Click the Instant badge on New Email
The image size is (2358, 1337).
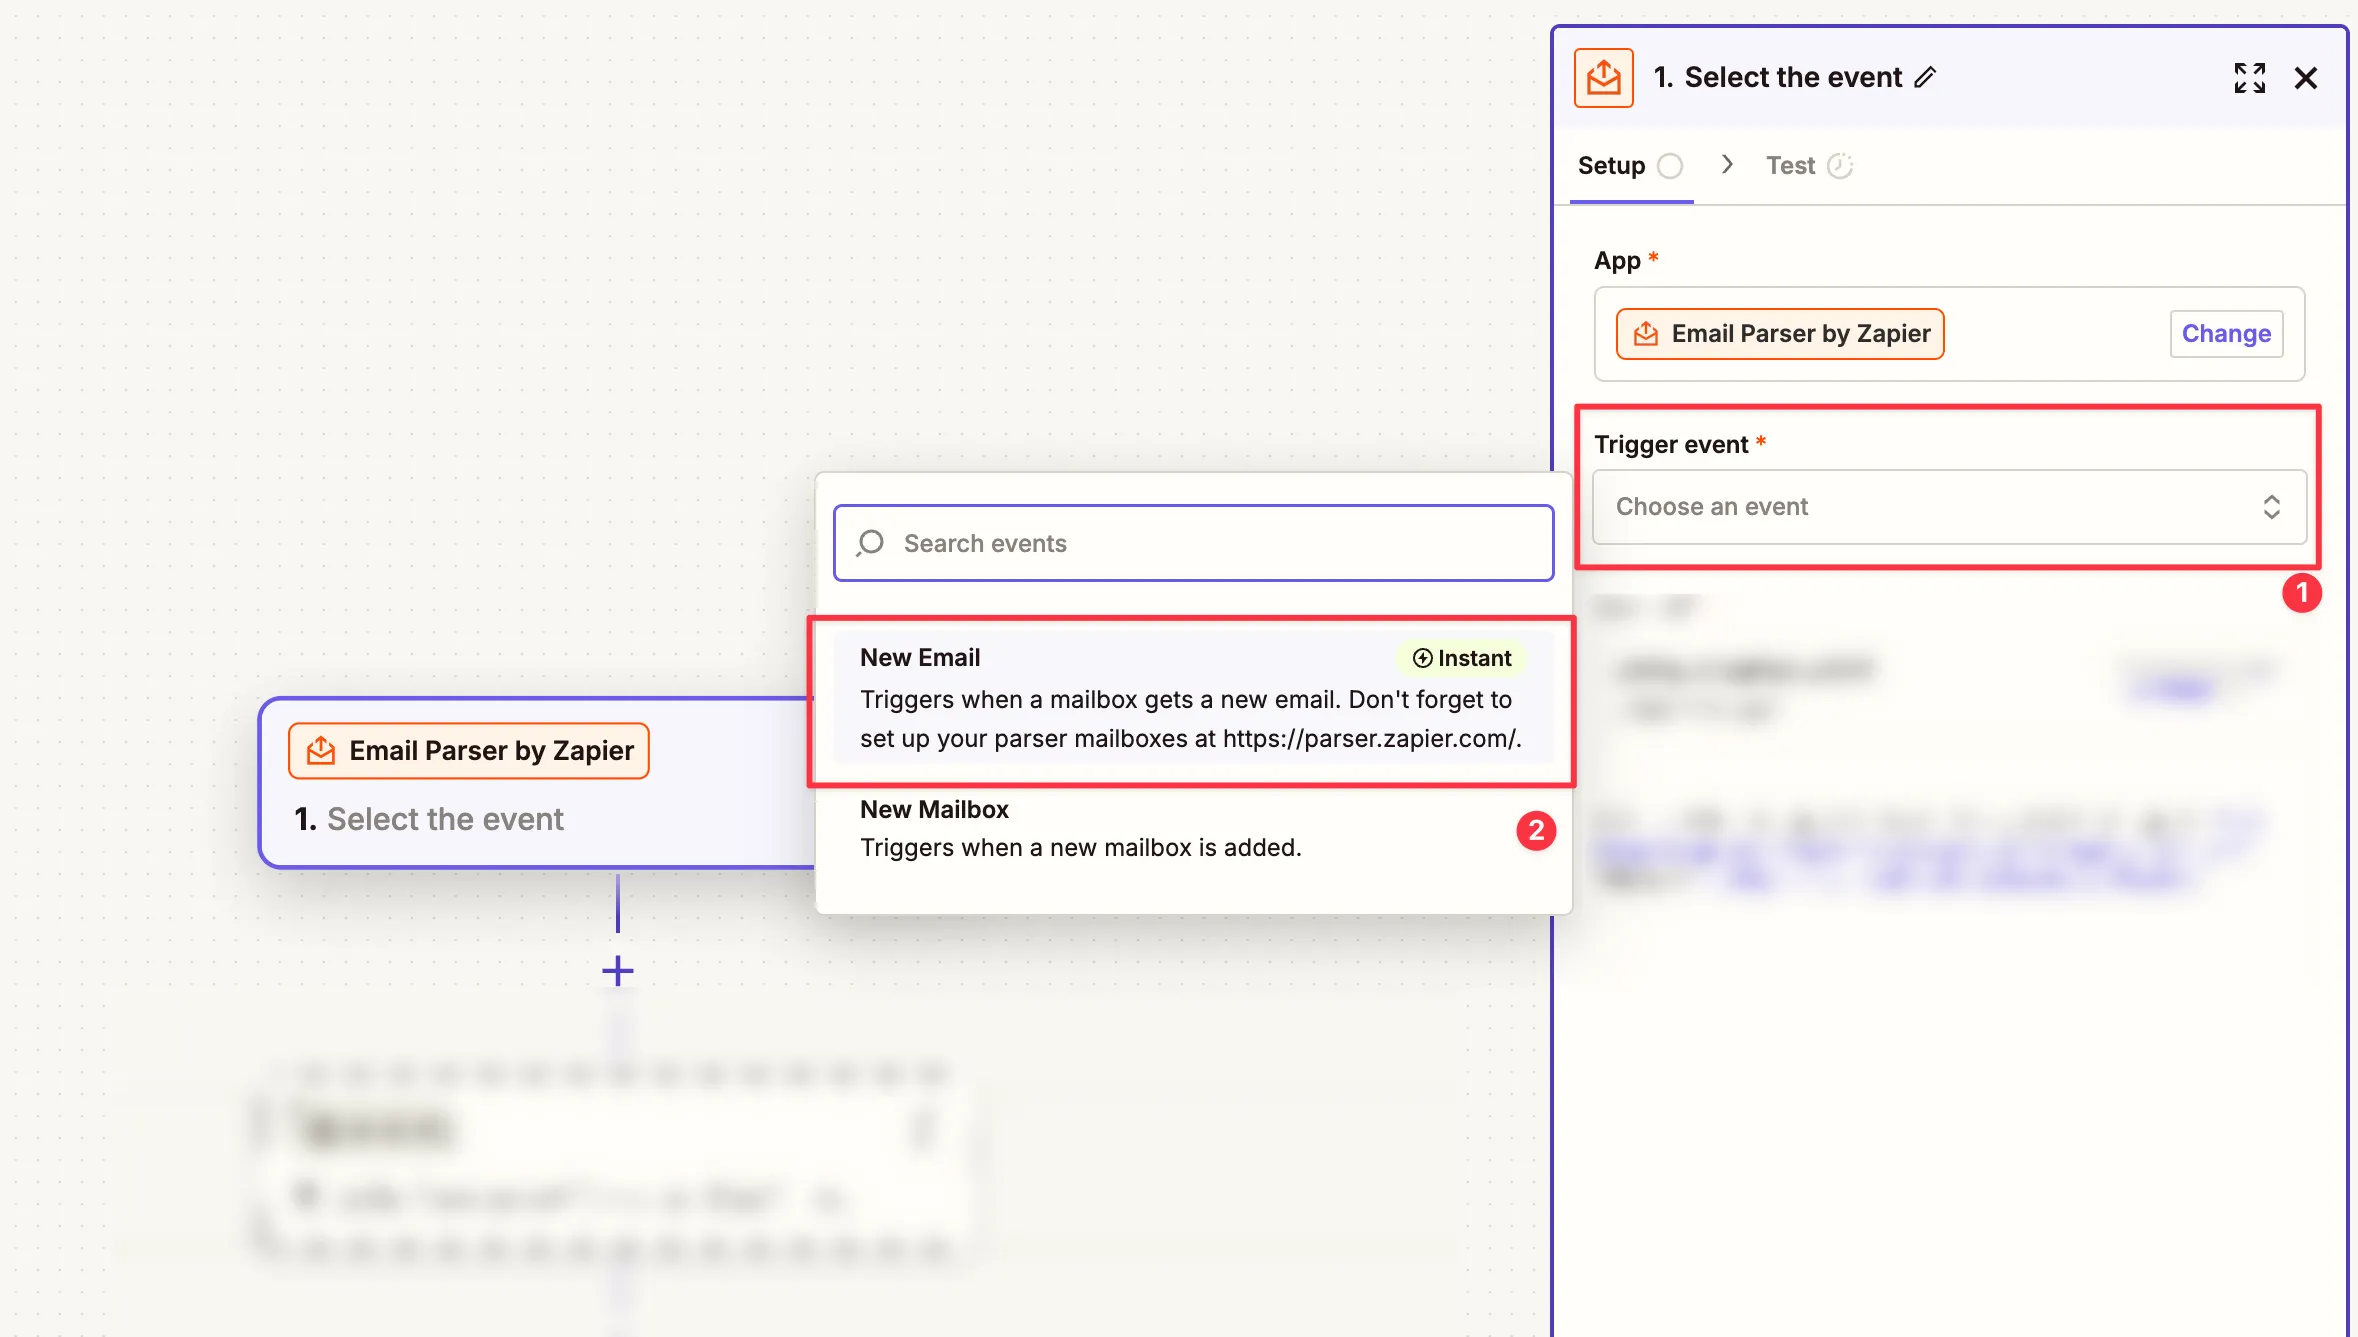tap(1461, 658)
